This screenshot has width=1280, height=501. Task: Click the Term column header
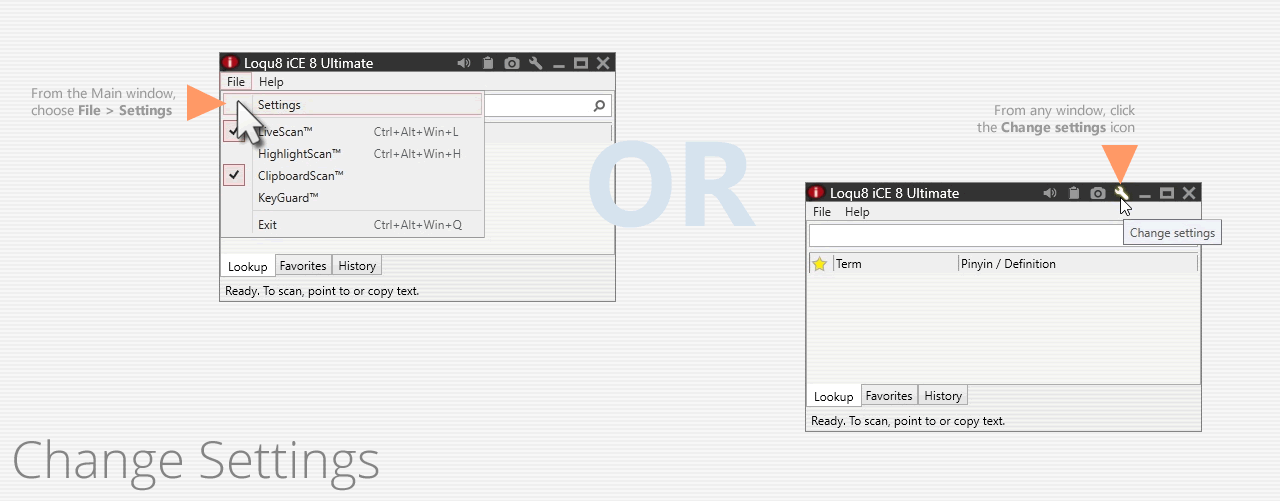tap(895, 264)
